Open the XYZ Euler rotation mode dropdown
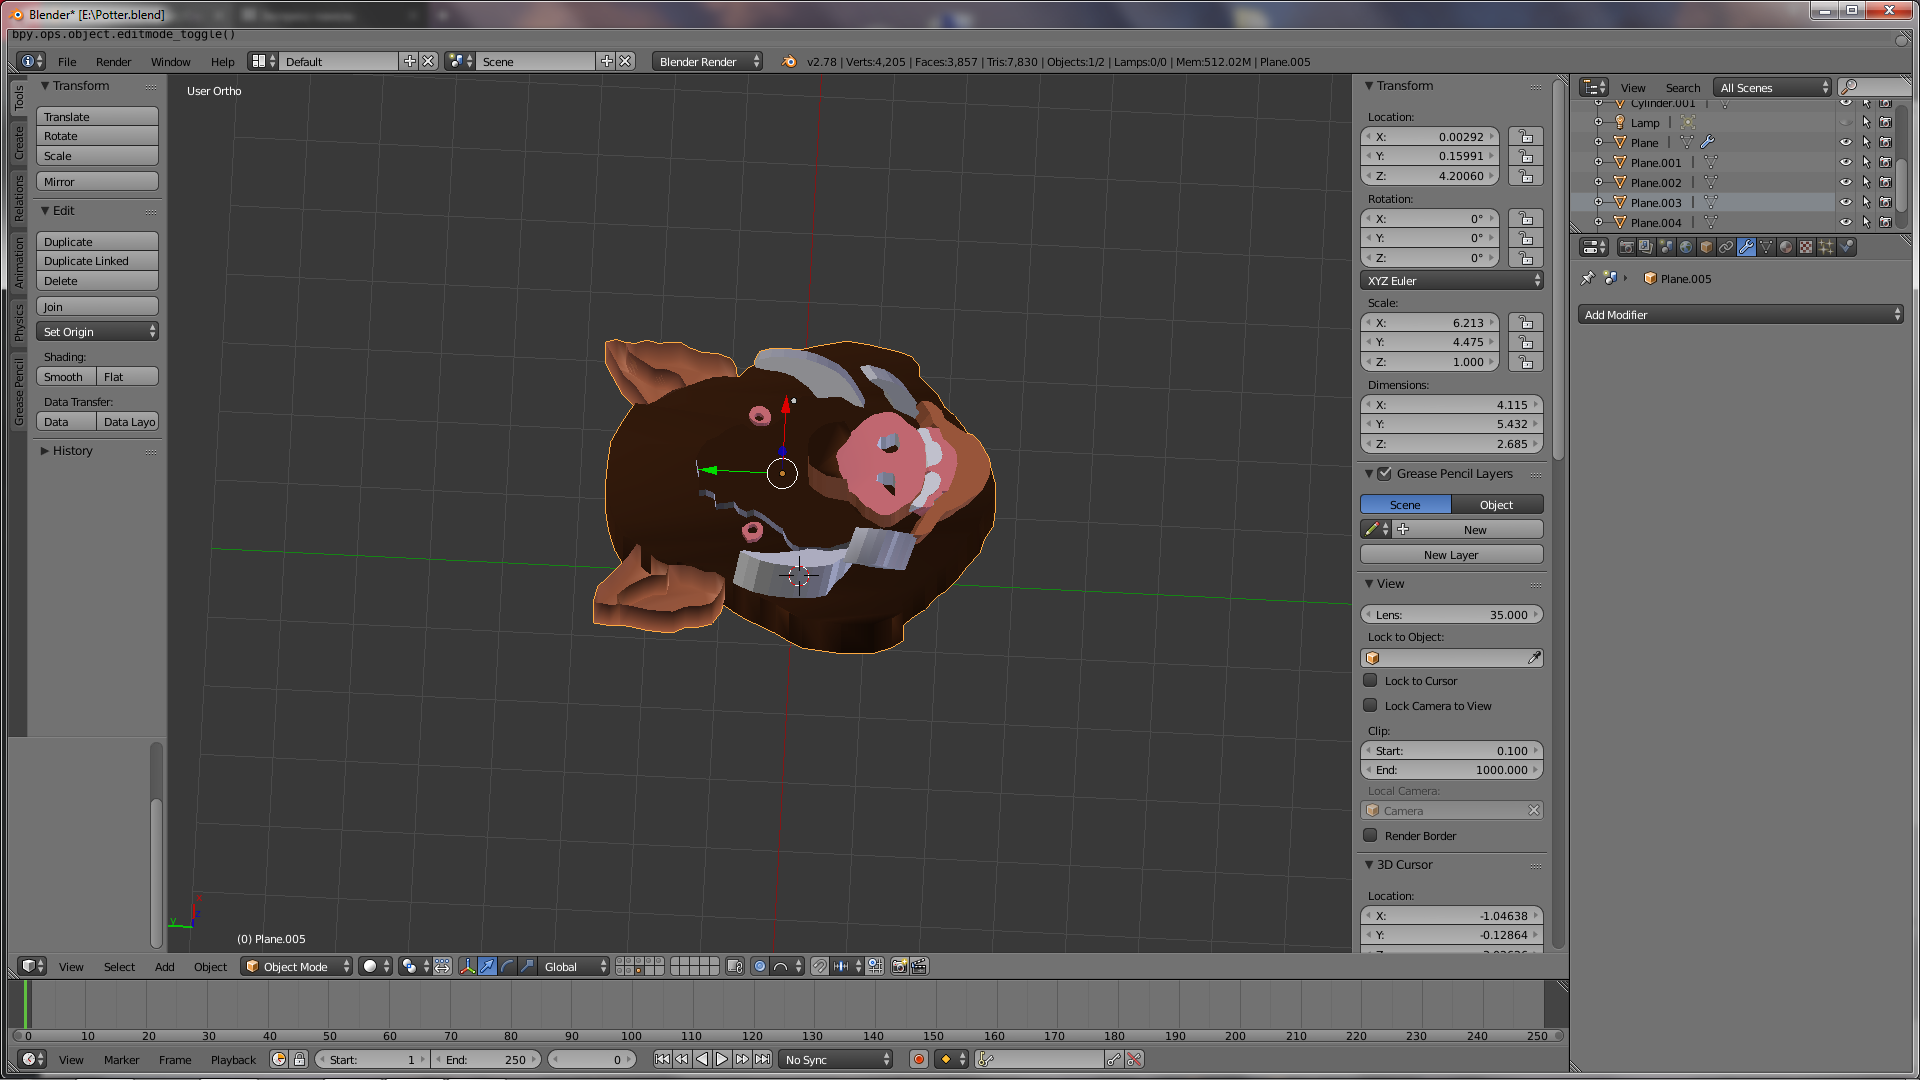The height and width of the screenshot is (1080, 1920). [x=1452, y=280]
